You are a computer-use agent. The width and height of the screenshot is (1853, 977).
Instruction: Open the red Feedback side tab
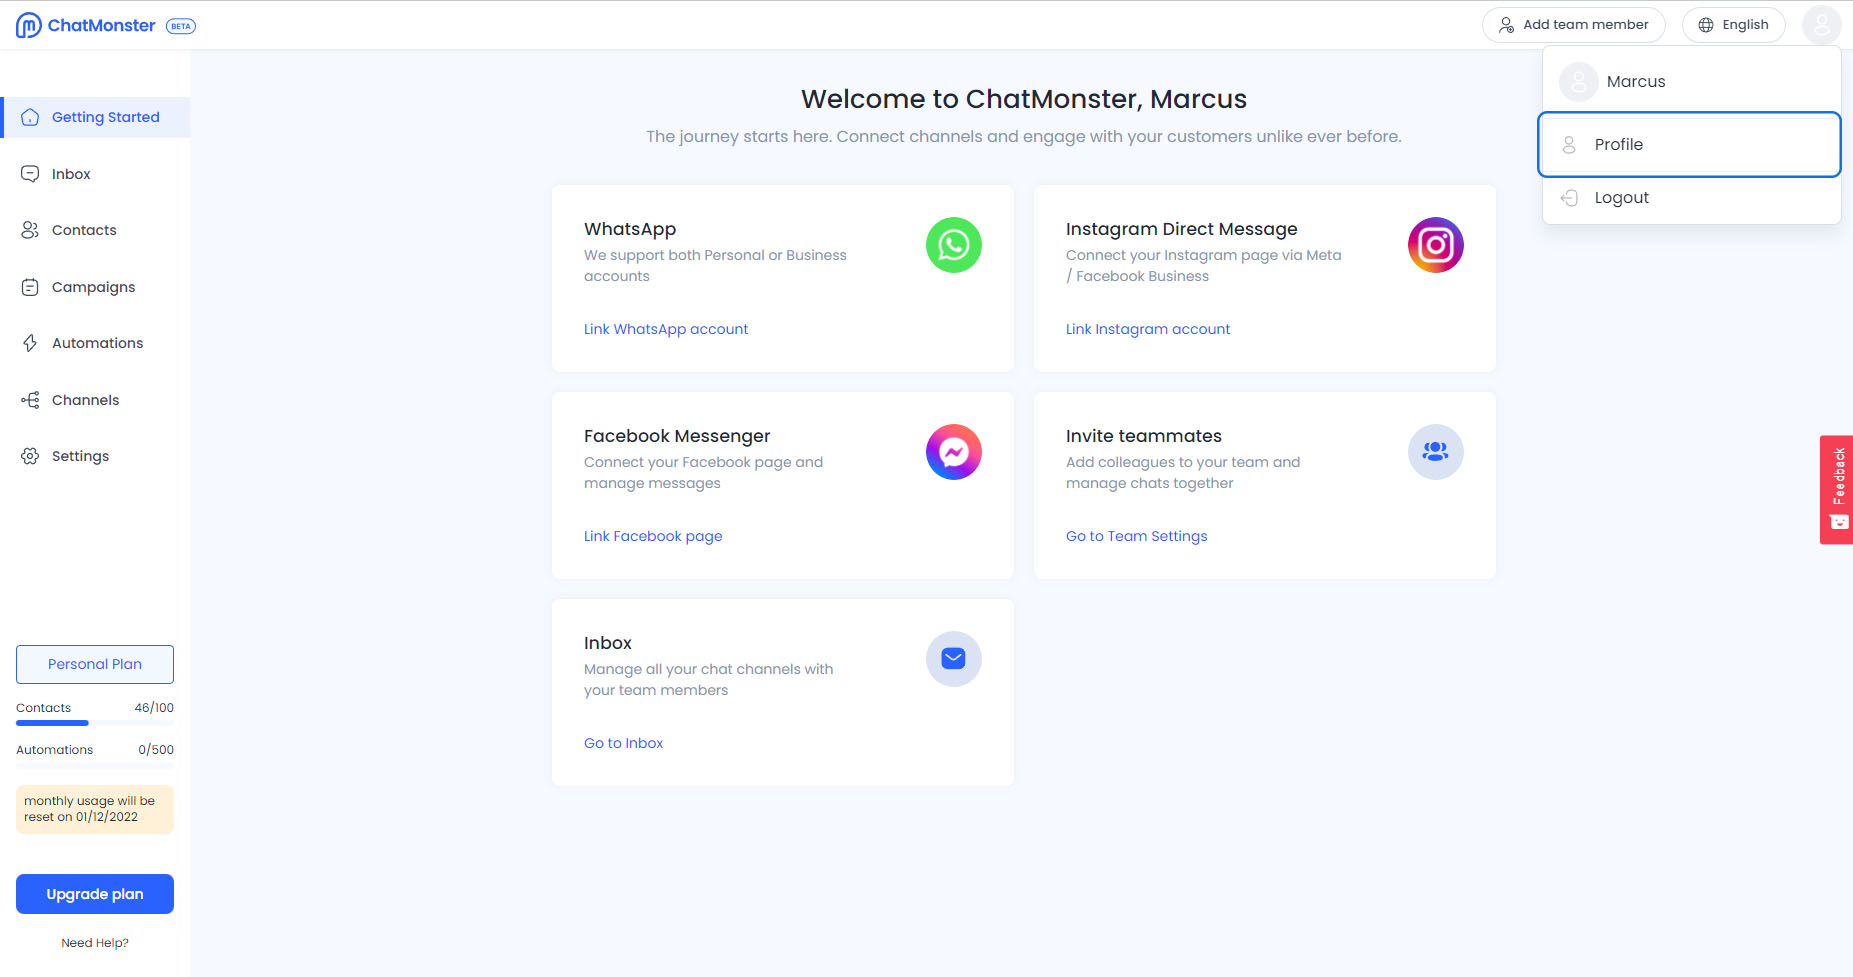coord(1837,490)
